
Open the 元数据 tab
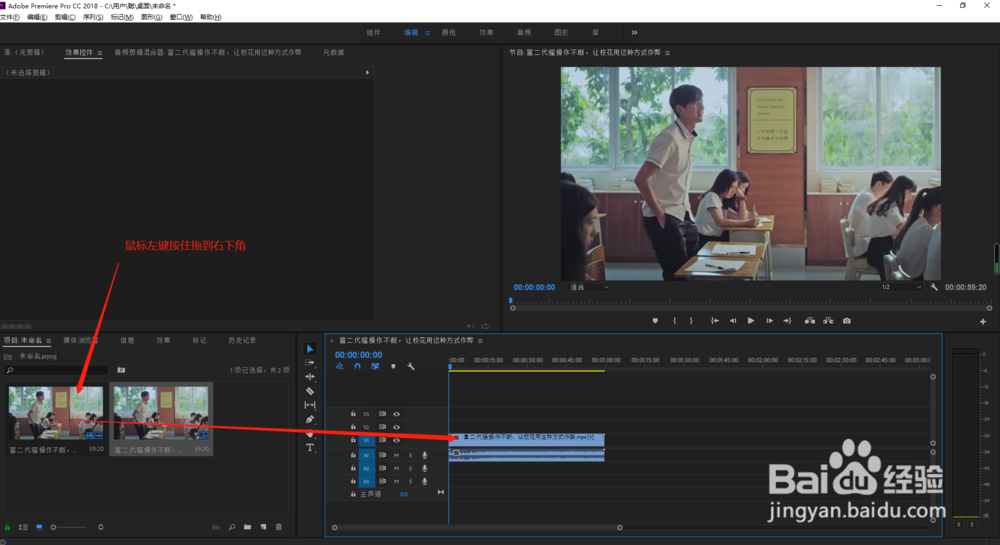click(x=333, y=52)
